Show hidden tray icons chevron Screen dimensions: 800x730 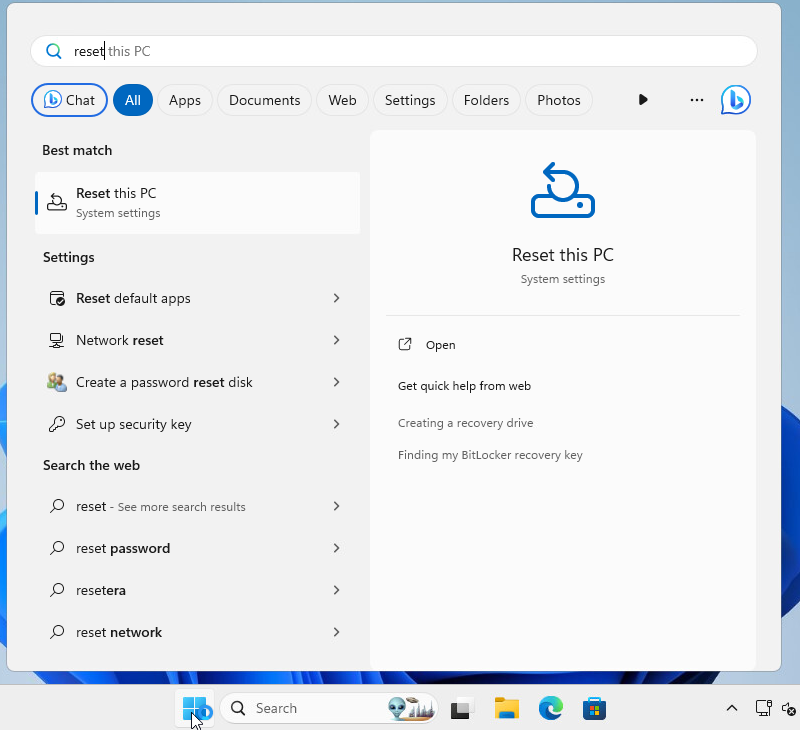[732, 708]
